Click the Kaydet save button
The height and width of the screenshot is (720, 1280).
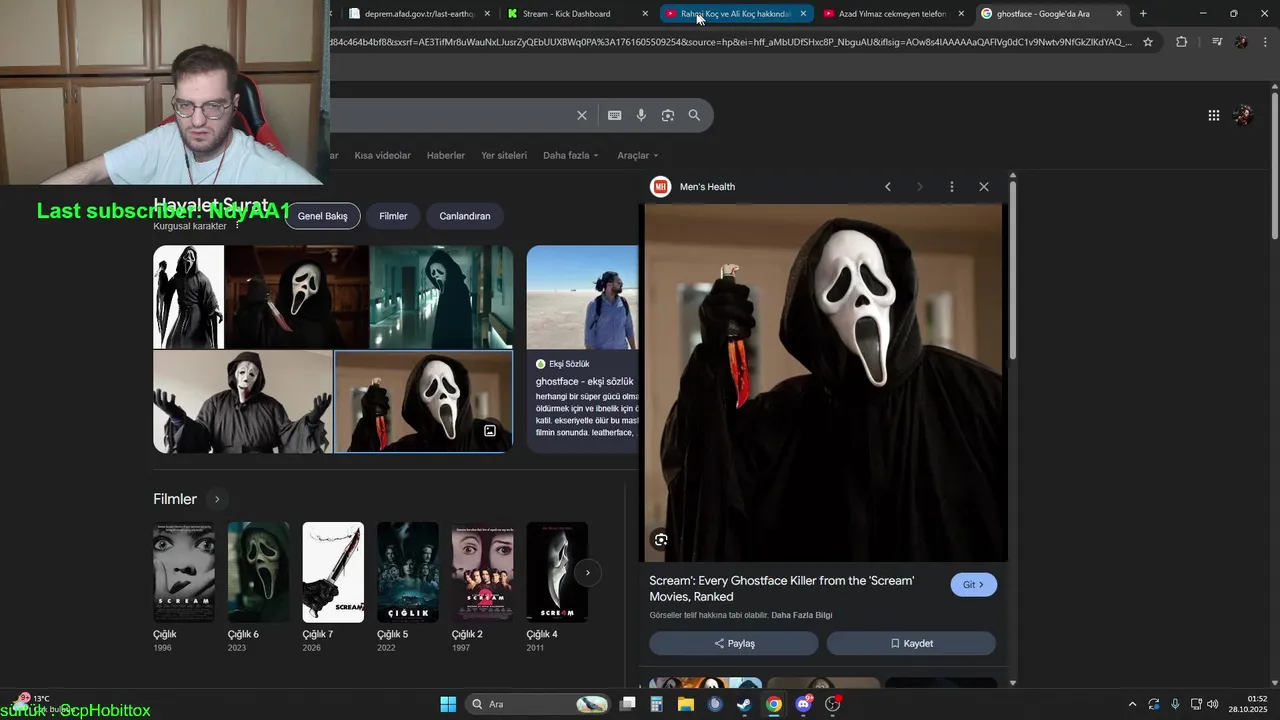point(911,644)
